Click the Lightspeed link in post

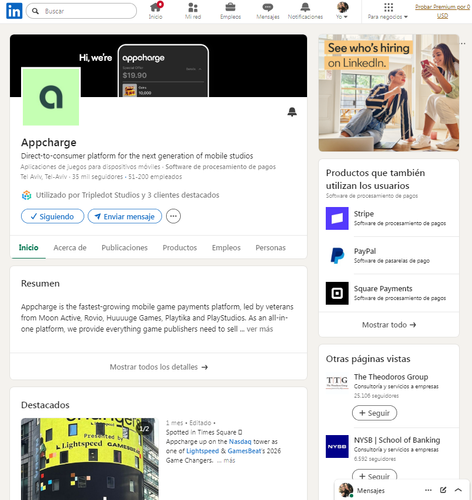[x=202, y=451]
